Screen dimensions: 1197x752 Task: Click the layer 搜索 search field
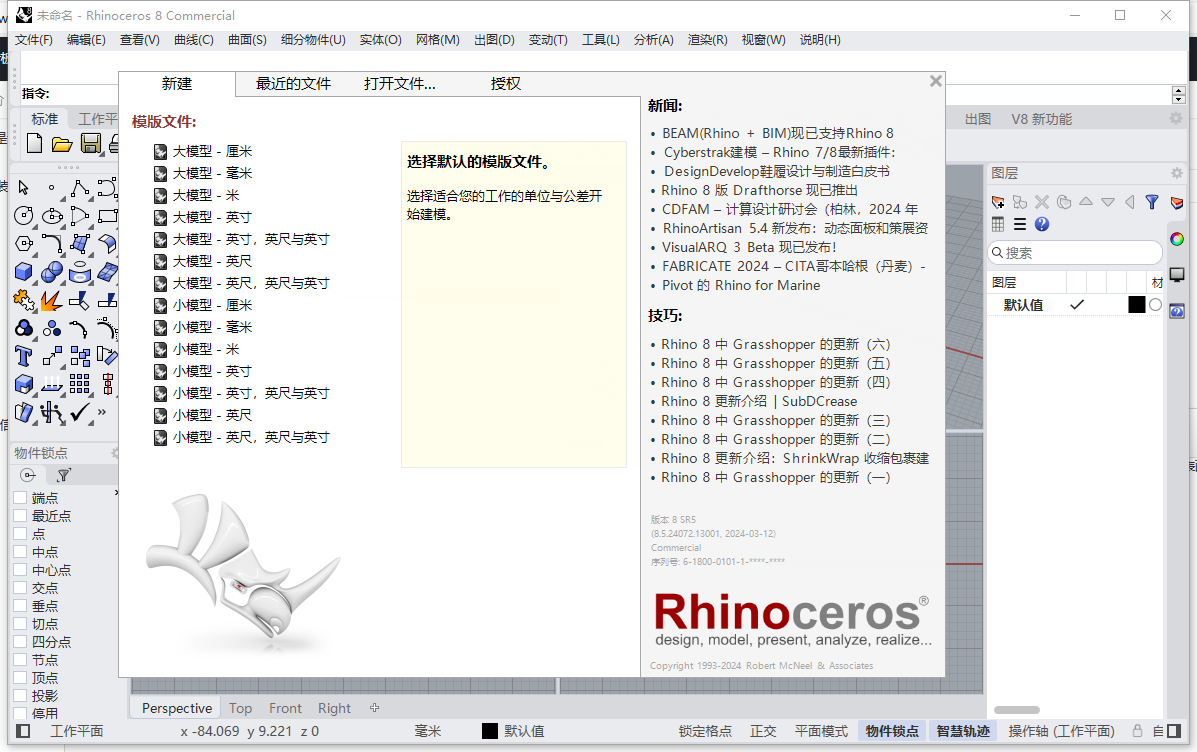tap(1075, 253)
